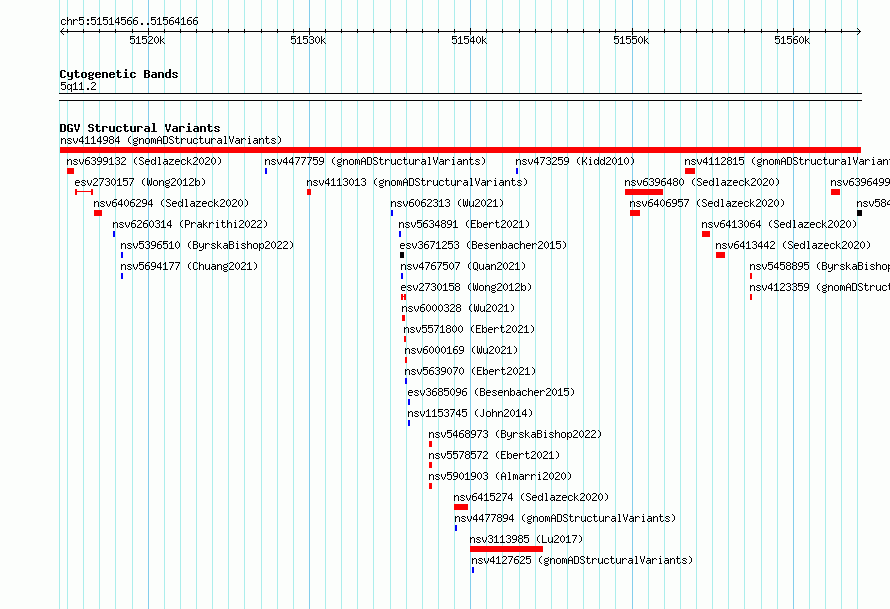Click esv3685096 (Besenbacher2015) label

491,392
